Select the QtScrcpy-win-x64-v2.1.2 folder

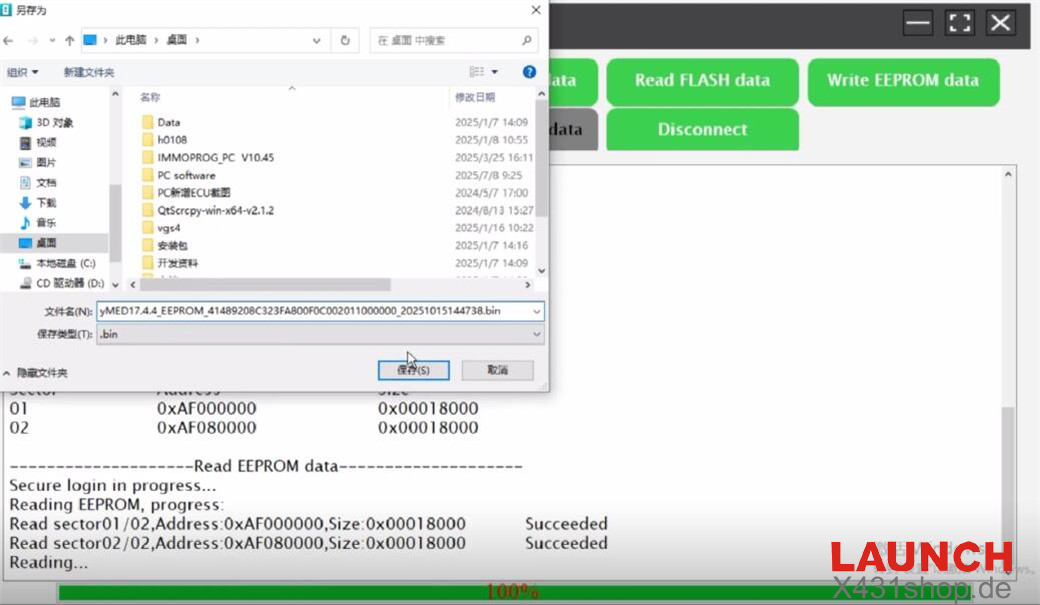pyautogui.click(x=215, y=210)
